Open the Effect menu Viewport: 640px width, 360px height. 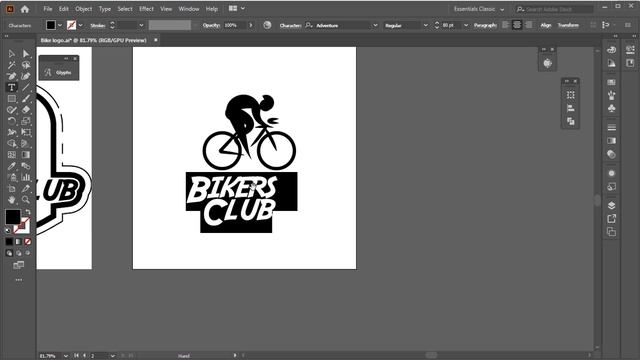[x=146, y=9]
